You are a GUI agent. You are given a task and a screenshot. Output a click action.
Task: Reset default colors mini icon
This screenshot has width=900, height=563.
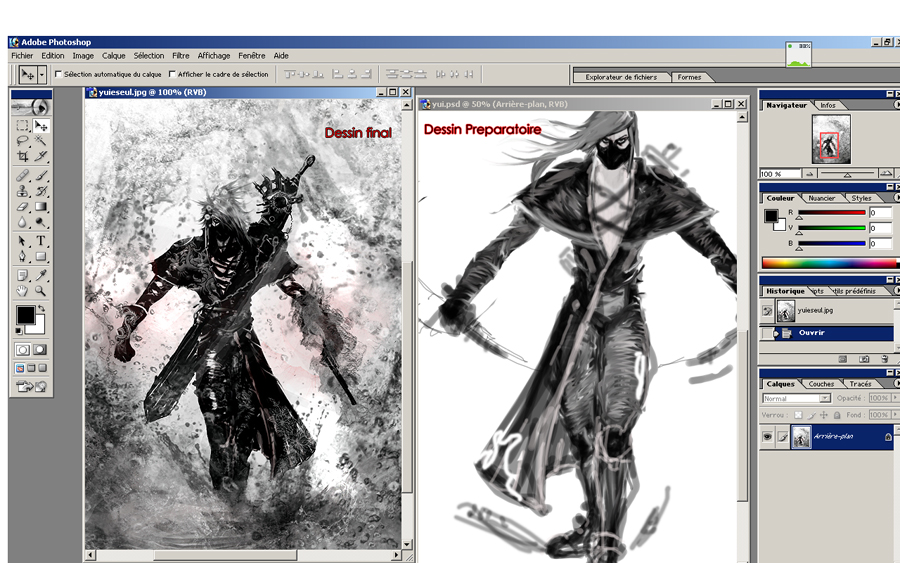click(x=19, y=331)
